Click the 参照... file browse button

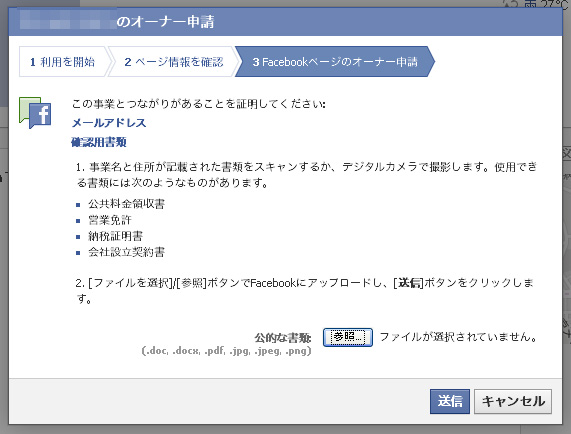point(348,337)
